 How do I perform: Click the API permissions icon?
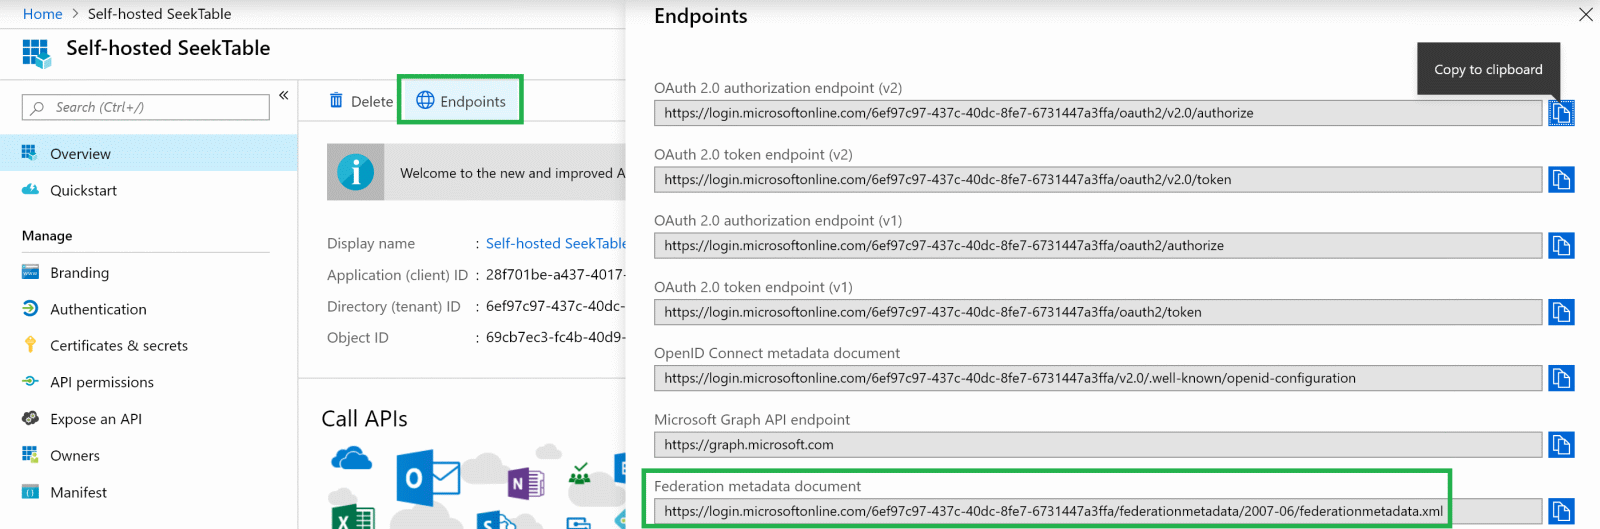pyautogui.click(x=30, y=382)
